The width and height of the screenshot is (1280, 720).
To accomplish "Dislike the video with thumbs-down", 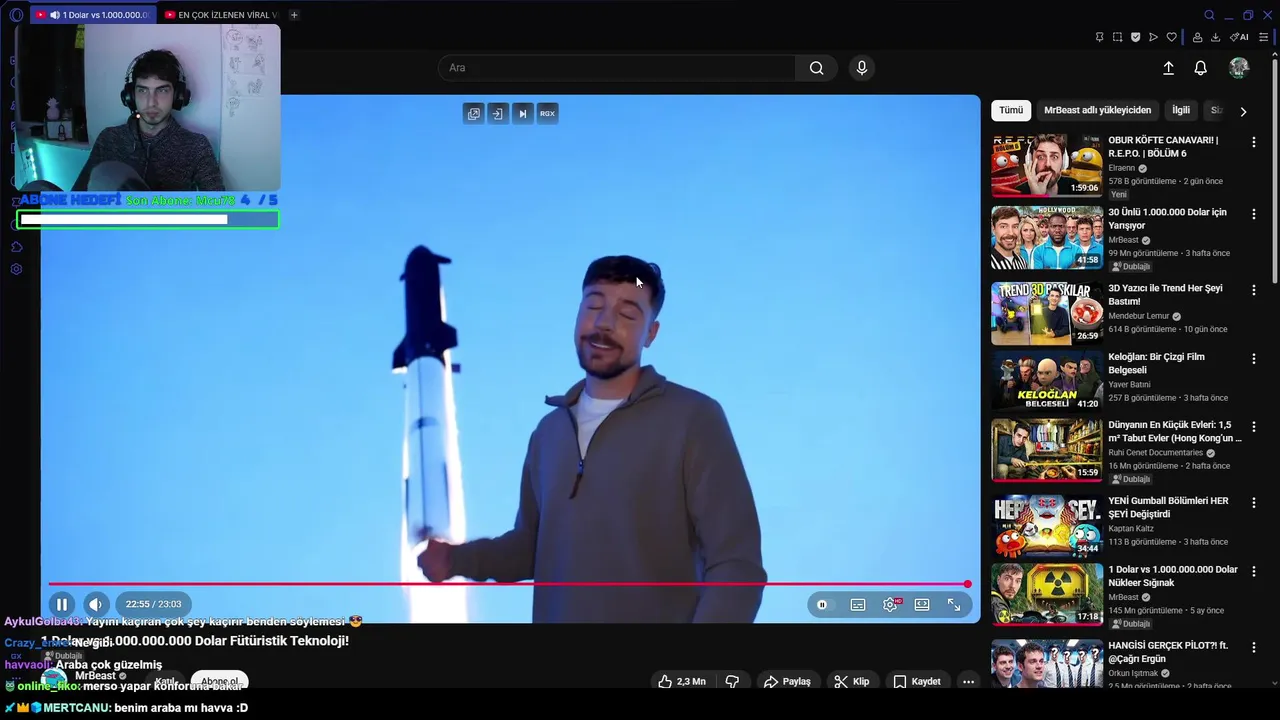I will coord(732,682).
